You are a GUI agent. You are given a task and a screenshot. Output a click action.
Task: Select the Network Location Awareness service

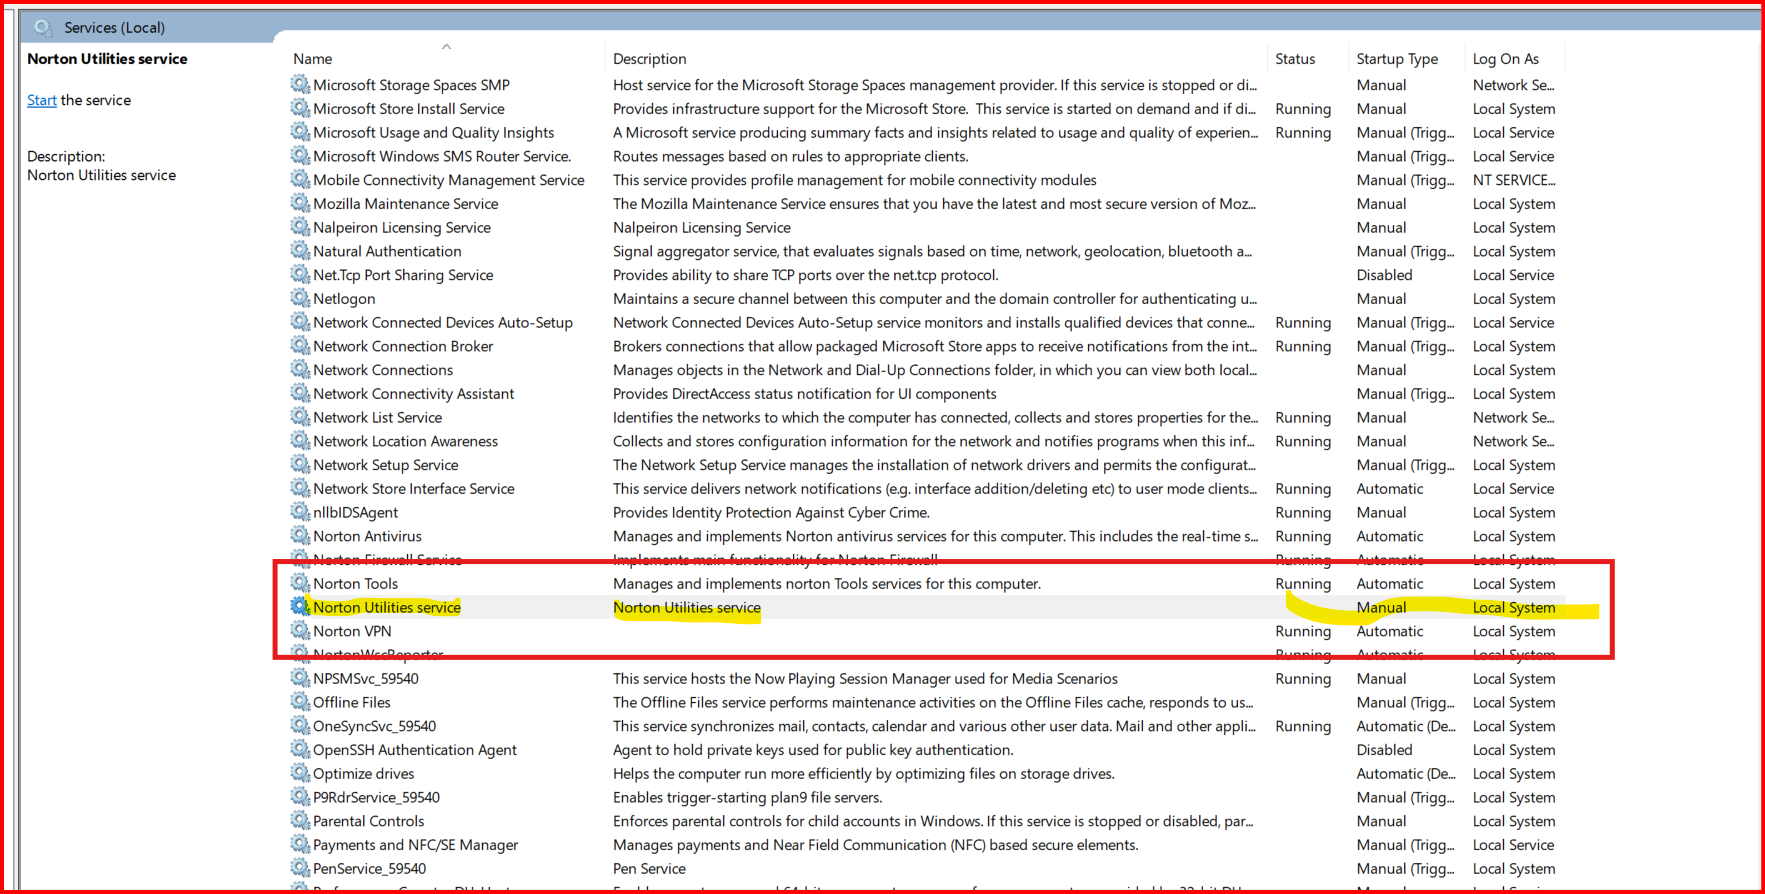point(405,441)
